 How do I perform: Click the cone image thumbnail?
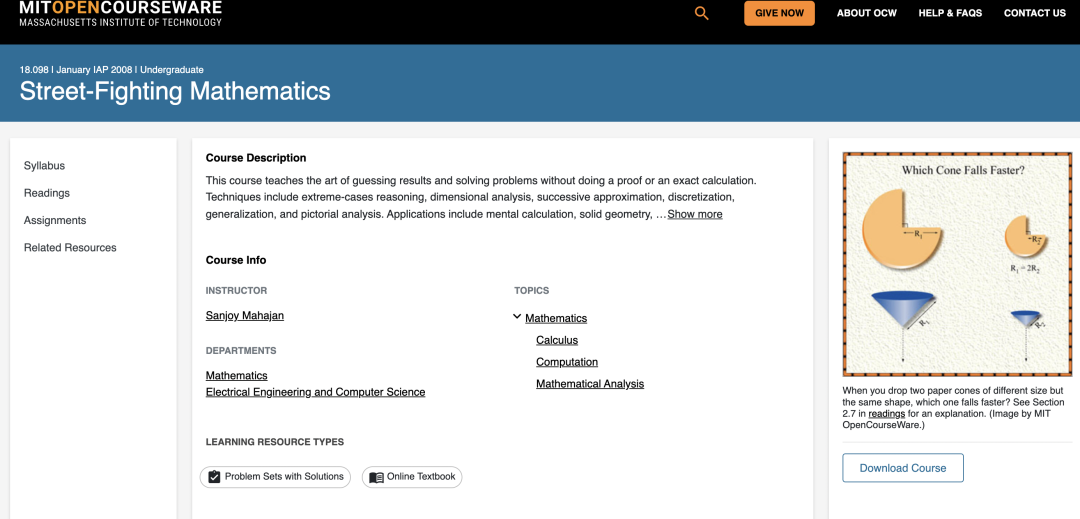click(x=957, y=264)
